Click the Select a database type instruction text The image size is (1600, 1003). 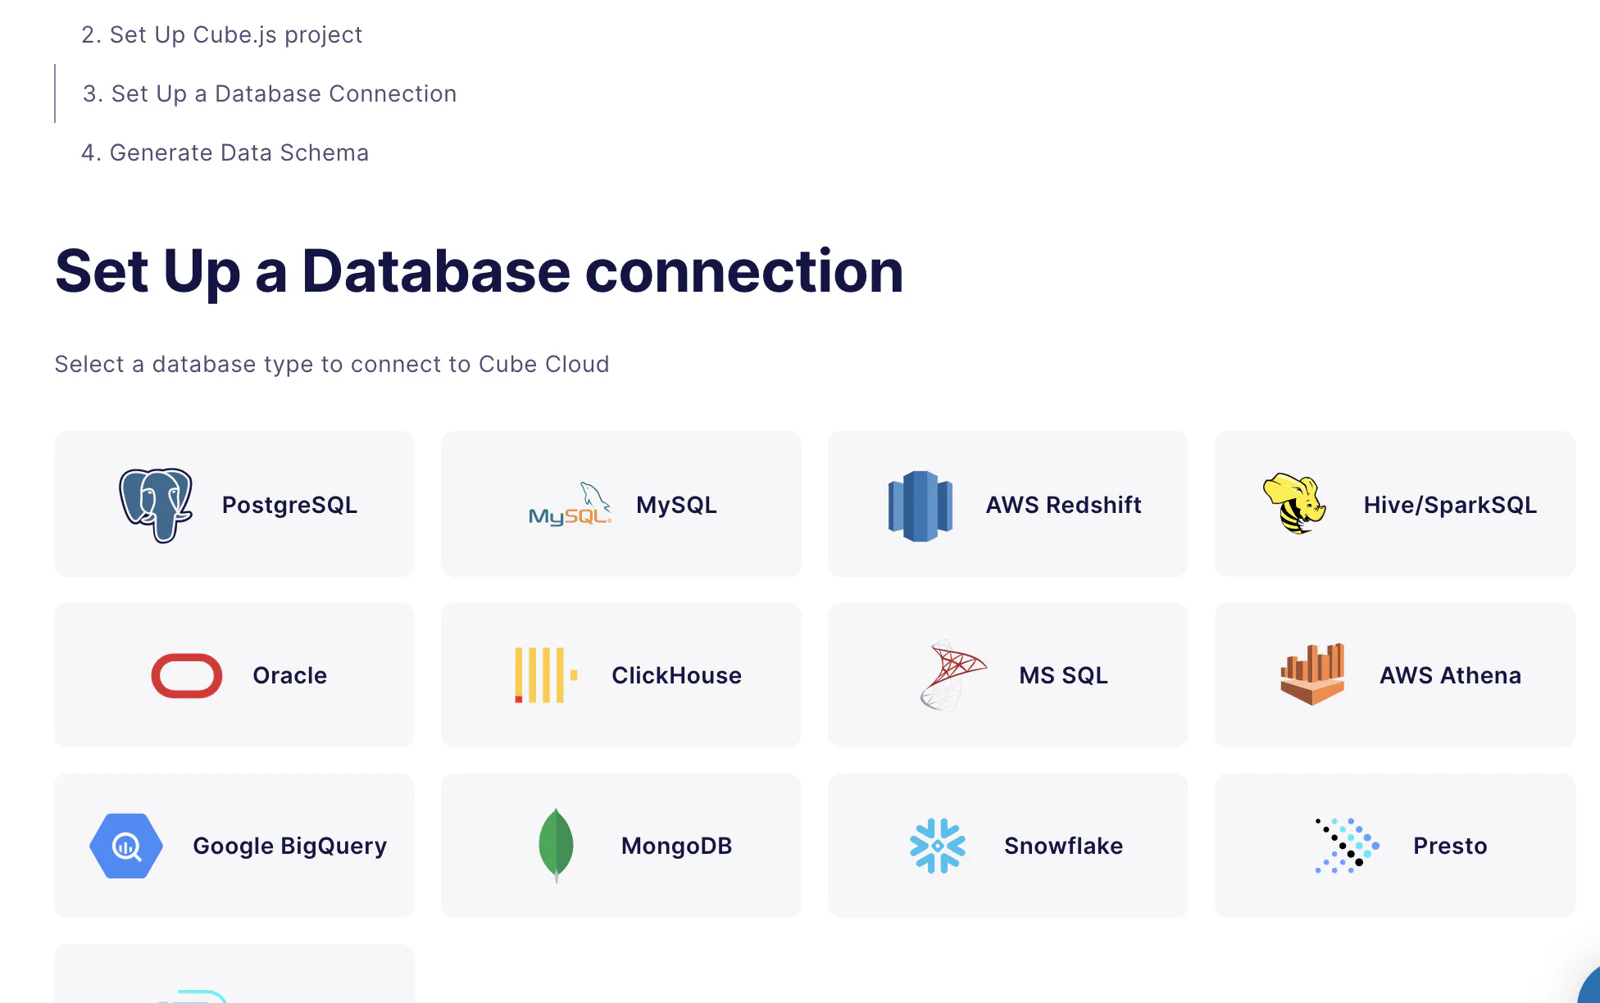pos(331,364)
